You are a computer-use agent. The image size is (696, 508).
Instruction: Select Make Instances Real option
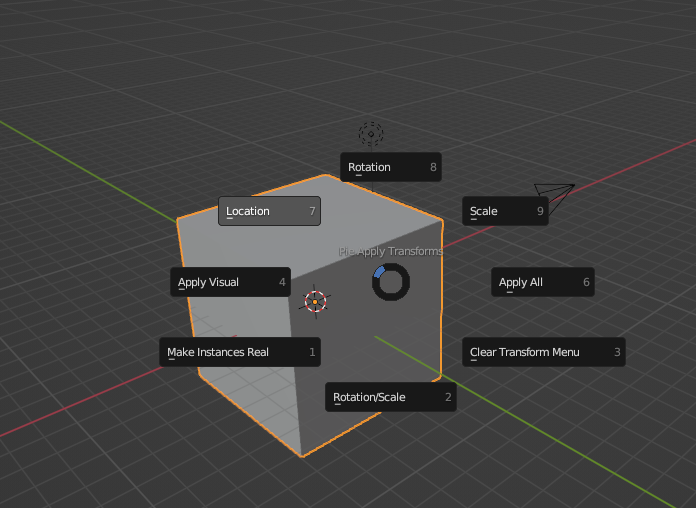[x=240, y=352]
